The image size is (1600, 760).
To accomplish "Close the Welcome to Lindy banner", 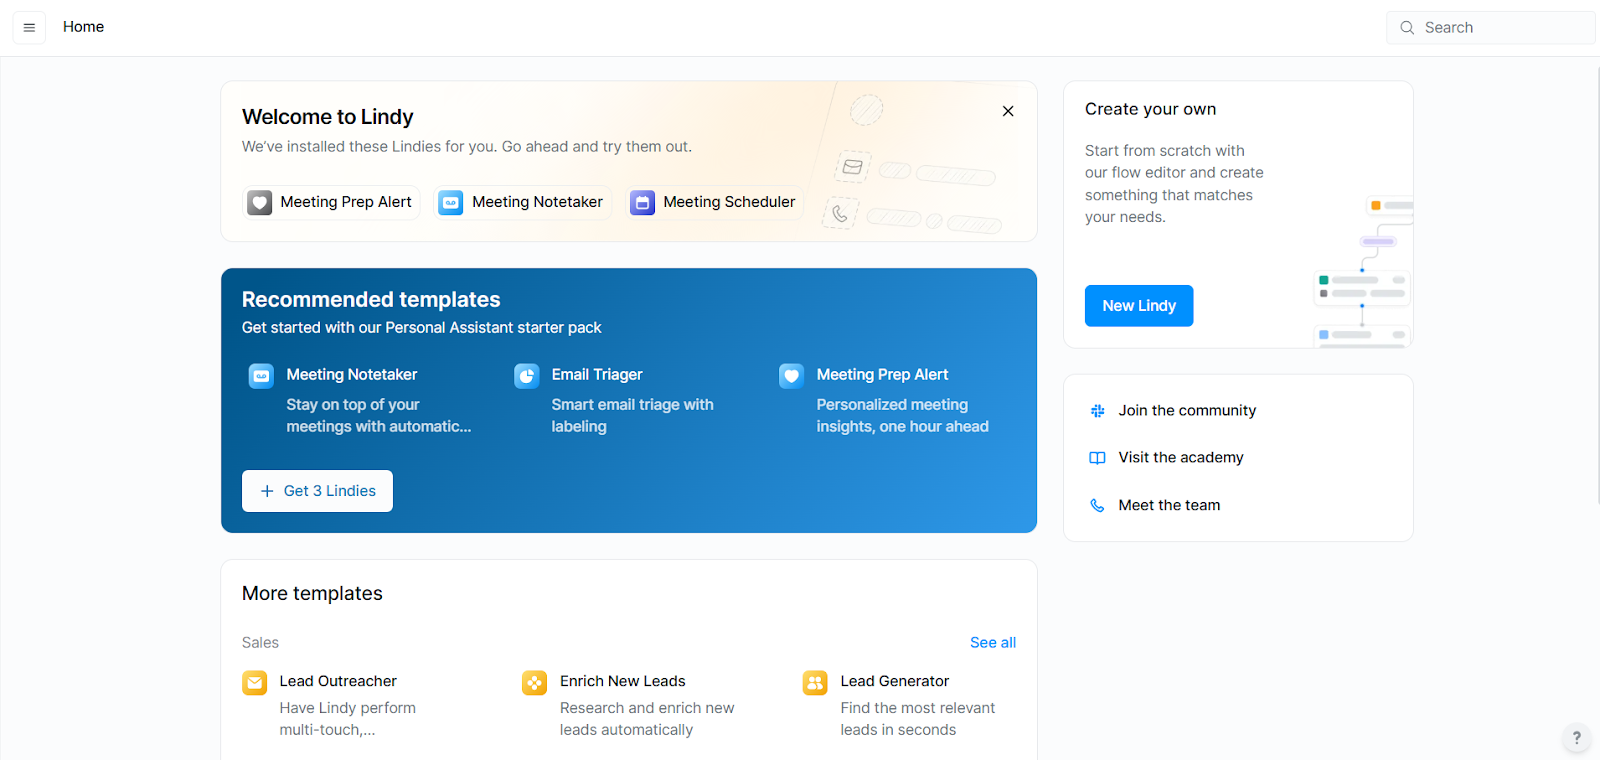I will pos(1008,111).
